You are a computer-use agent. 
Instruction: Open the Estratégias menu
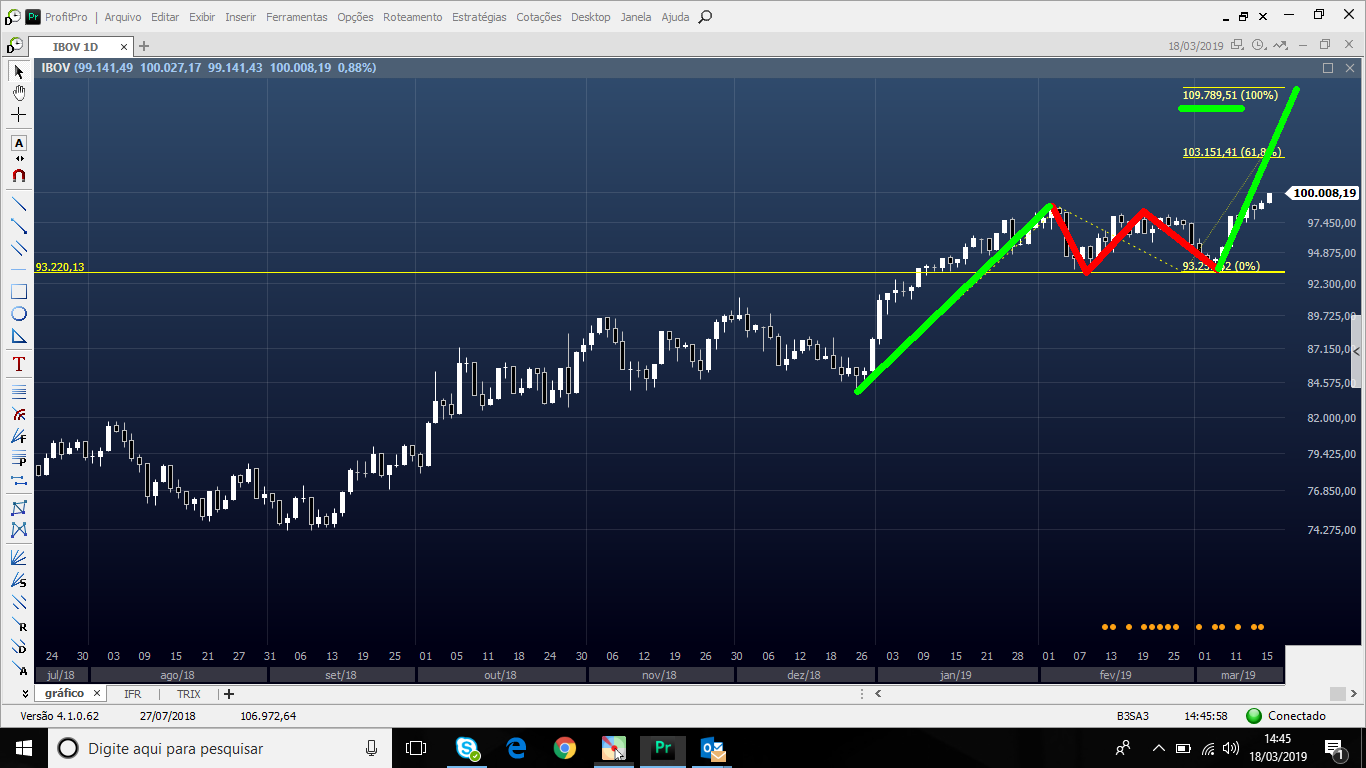click(479, 17)
